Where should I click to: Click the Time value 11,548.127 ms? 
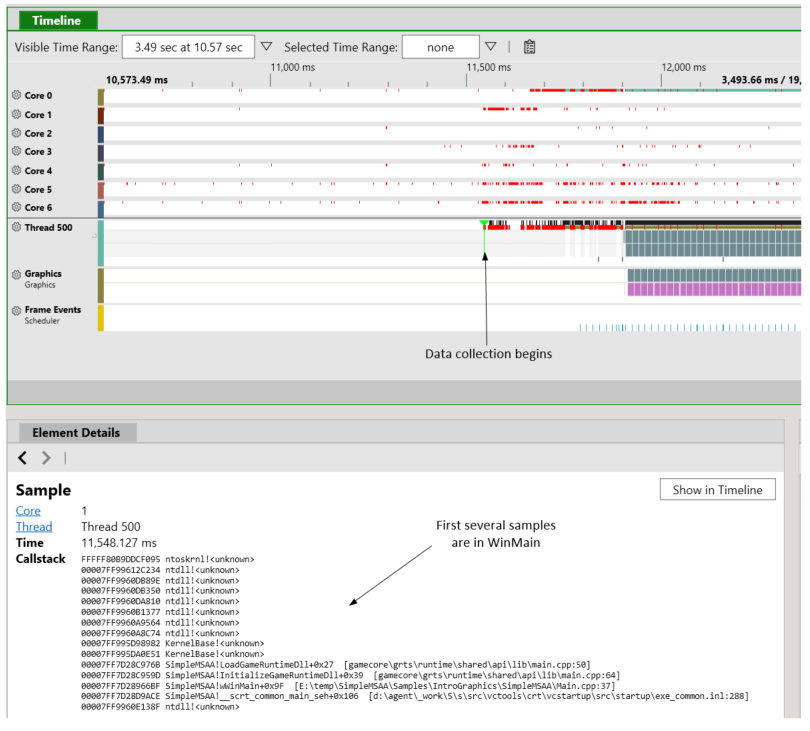pos(119,542)
